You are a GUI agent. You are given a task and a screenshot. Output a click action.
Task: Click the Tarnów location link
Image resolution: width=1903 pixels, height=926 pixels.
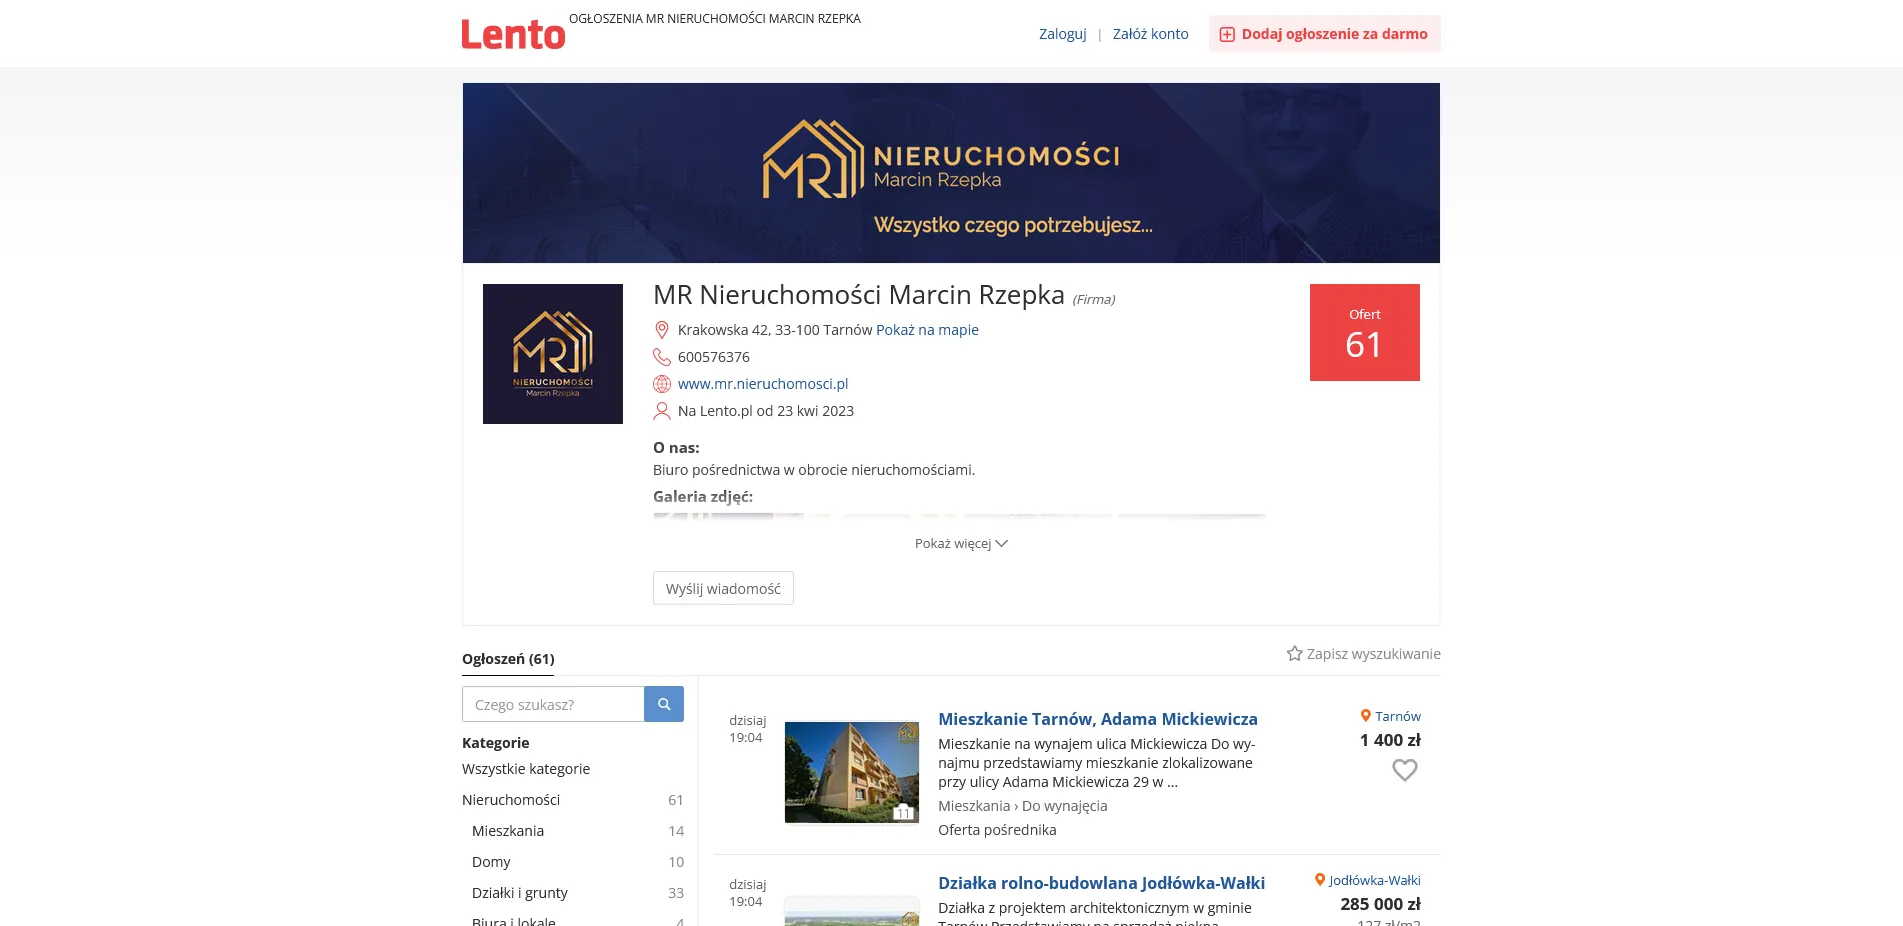(x=1398, y=716)
